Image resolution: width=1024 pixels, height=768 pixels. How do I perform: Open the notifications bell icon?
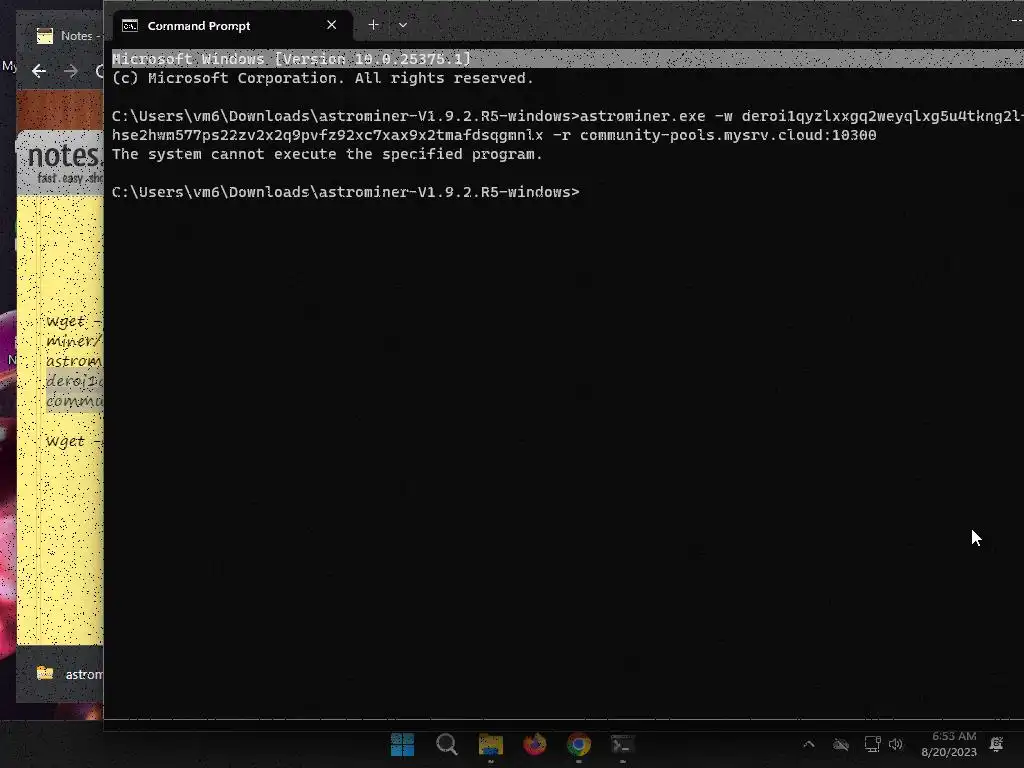(x=997, y=744)
